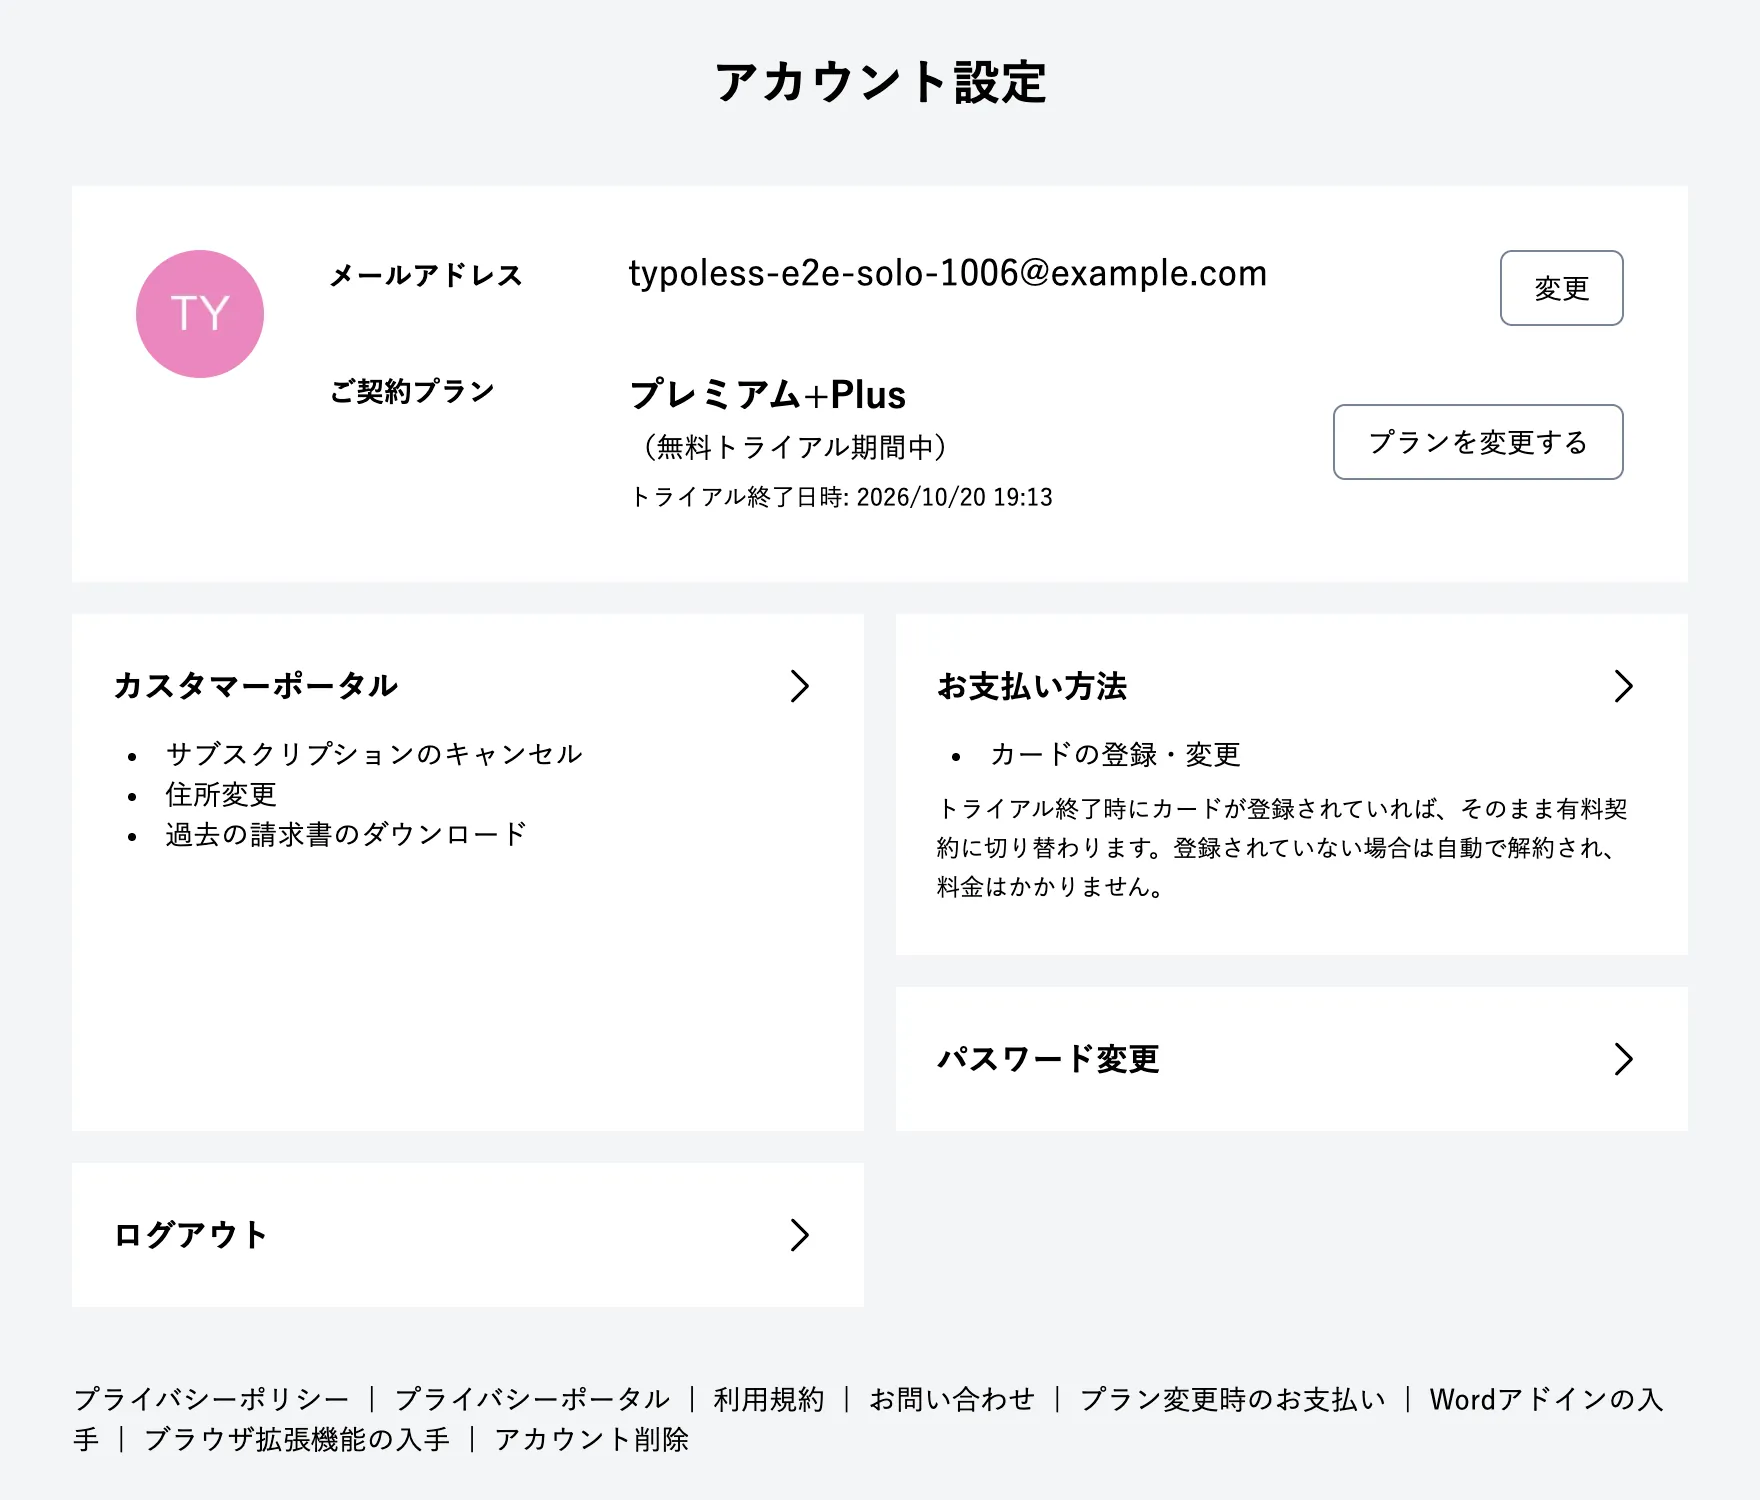
Task: Click the トライアル終了日時 date line
Action: coord(841,497)
